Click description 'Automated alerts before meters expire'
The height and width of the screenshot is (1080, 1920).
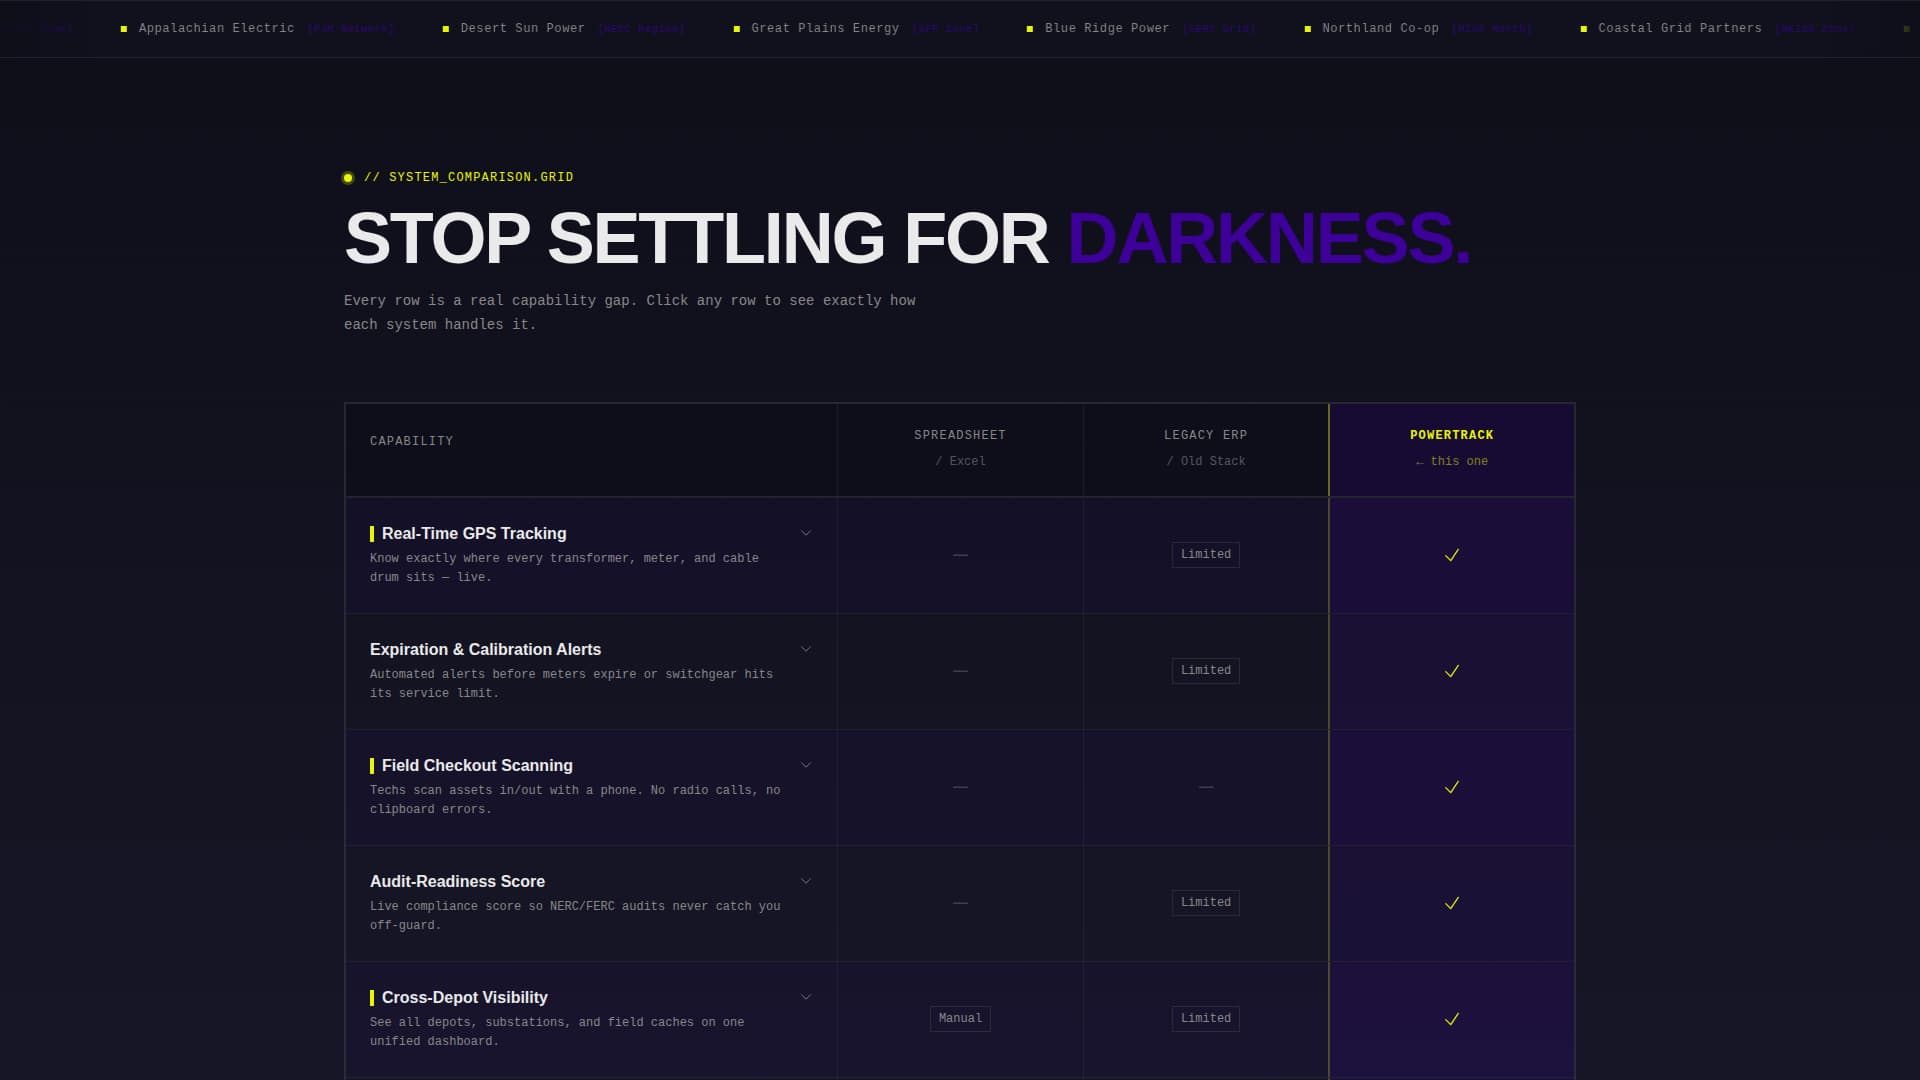point(571,684)
